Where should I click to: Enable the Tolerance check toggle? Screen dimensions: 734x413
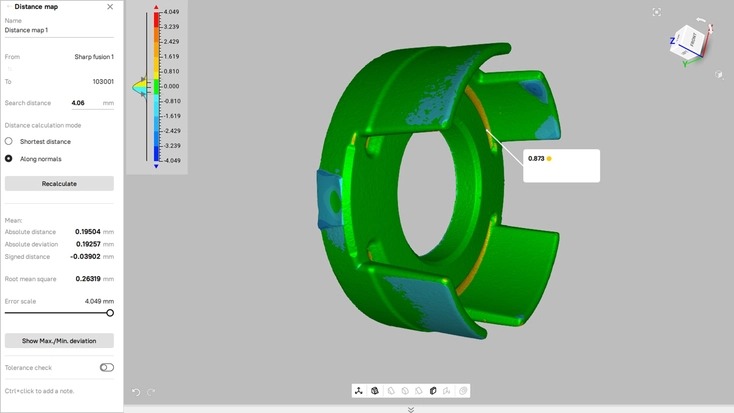106,367
